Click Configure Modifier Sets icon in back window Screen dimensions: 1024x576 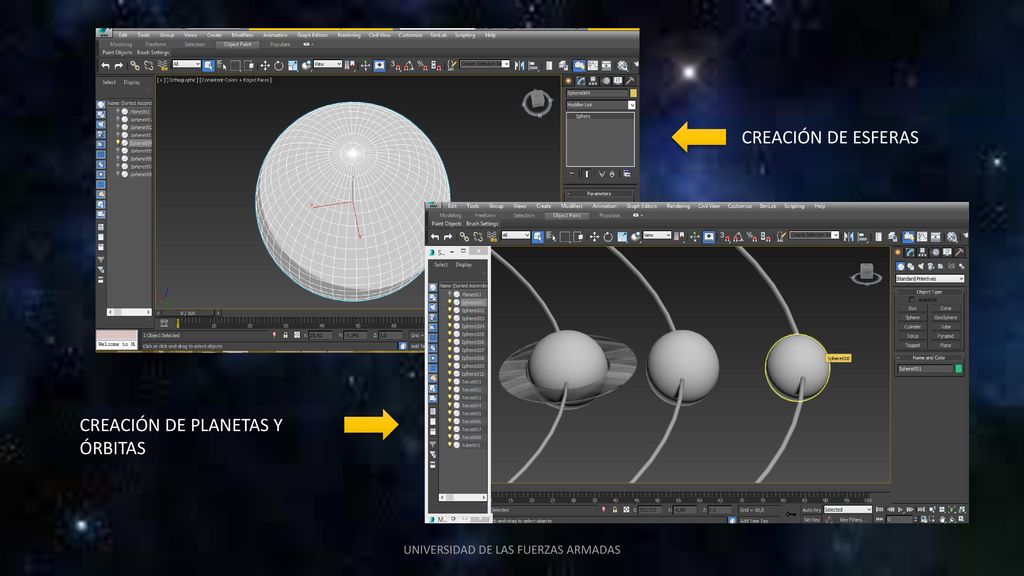626,174
